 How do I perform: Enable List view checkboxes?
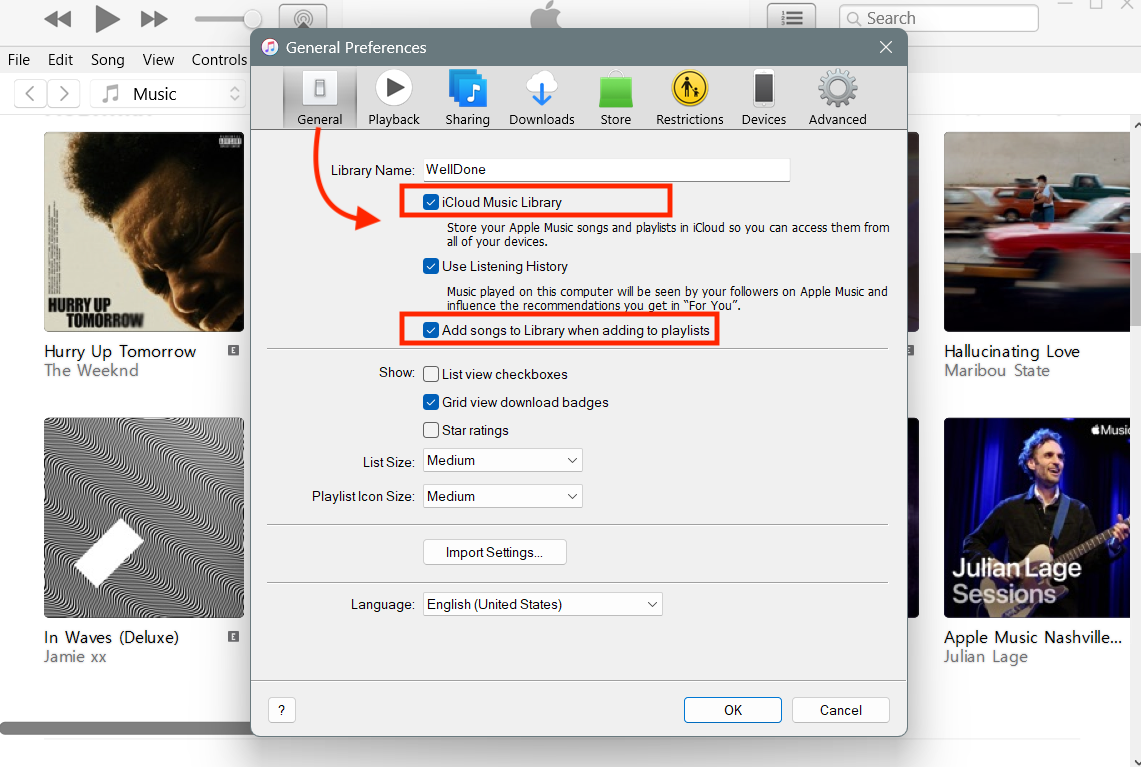pyautogui.click(x=431, y=374)
